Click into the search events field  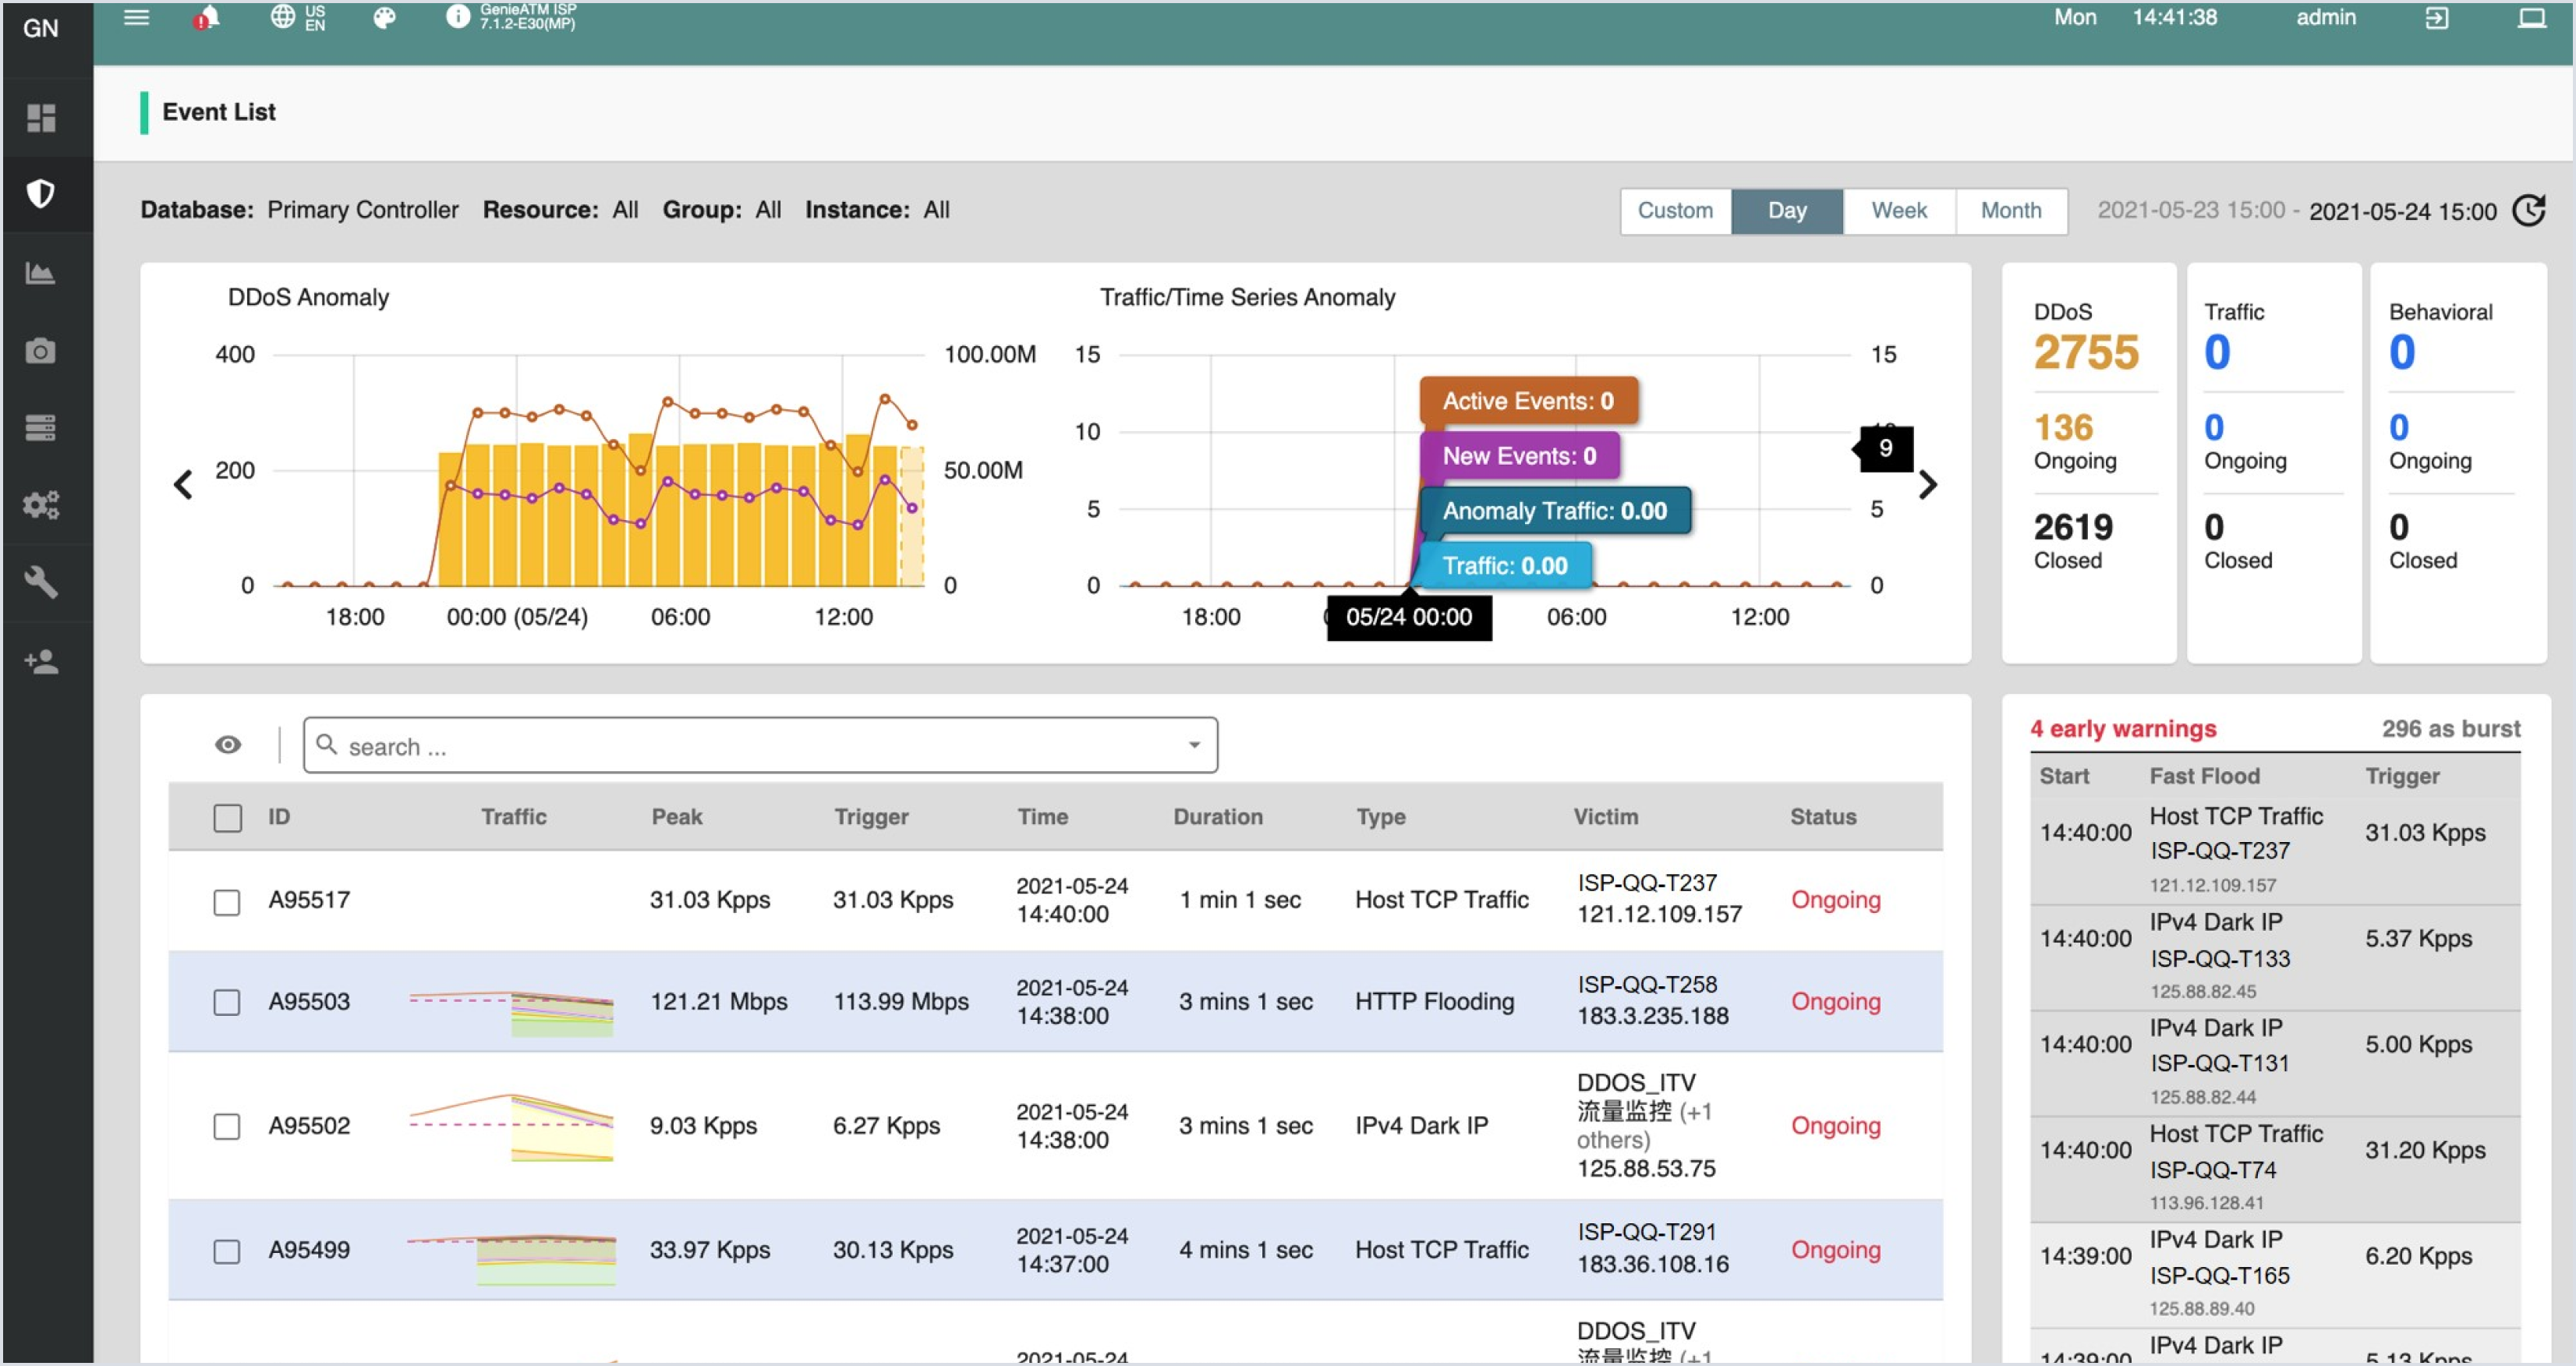click(x=760, y=745)
